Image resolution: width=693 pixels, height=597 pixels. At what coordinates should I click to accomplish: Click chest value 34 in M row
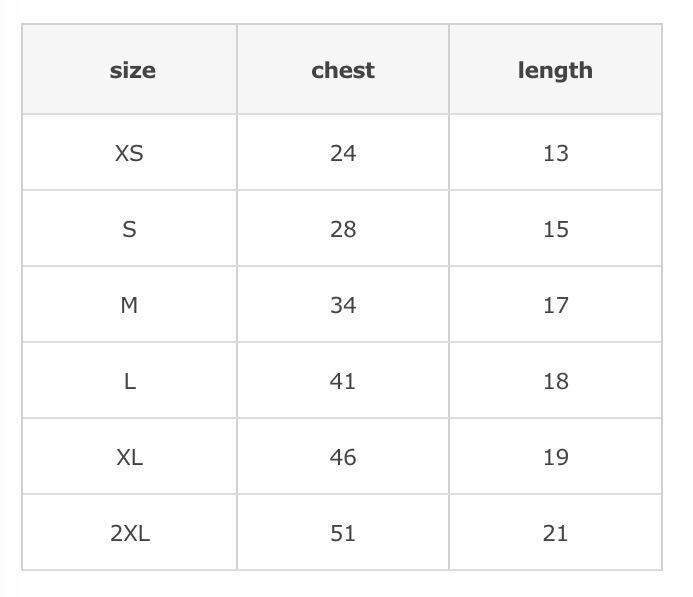(343, 305)
